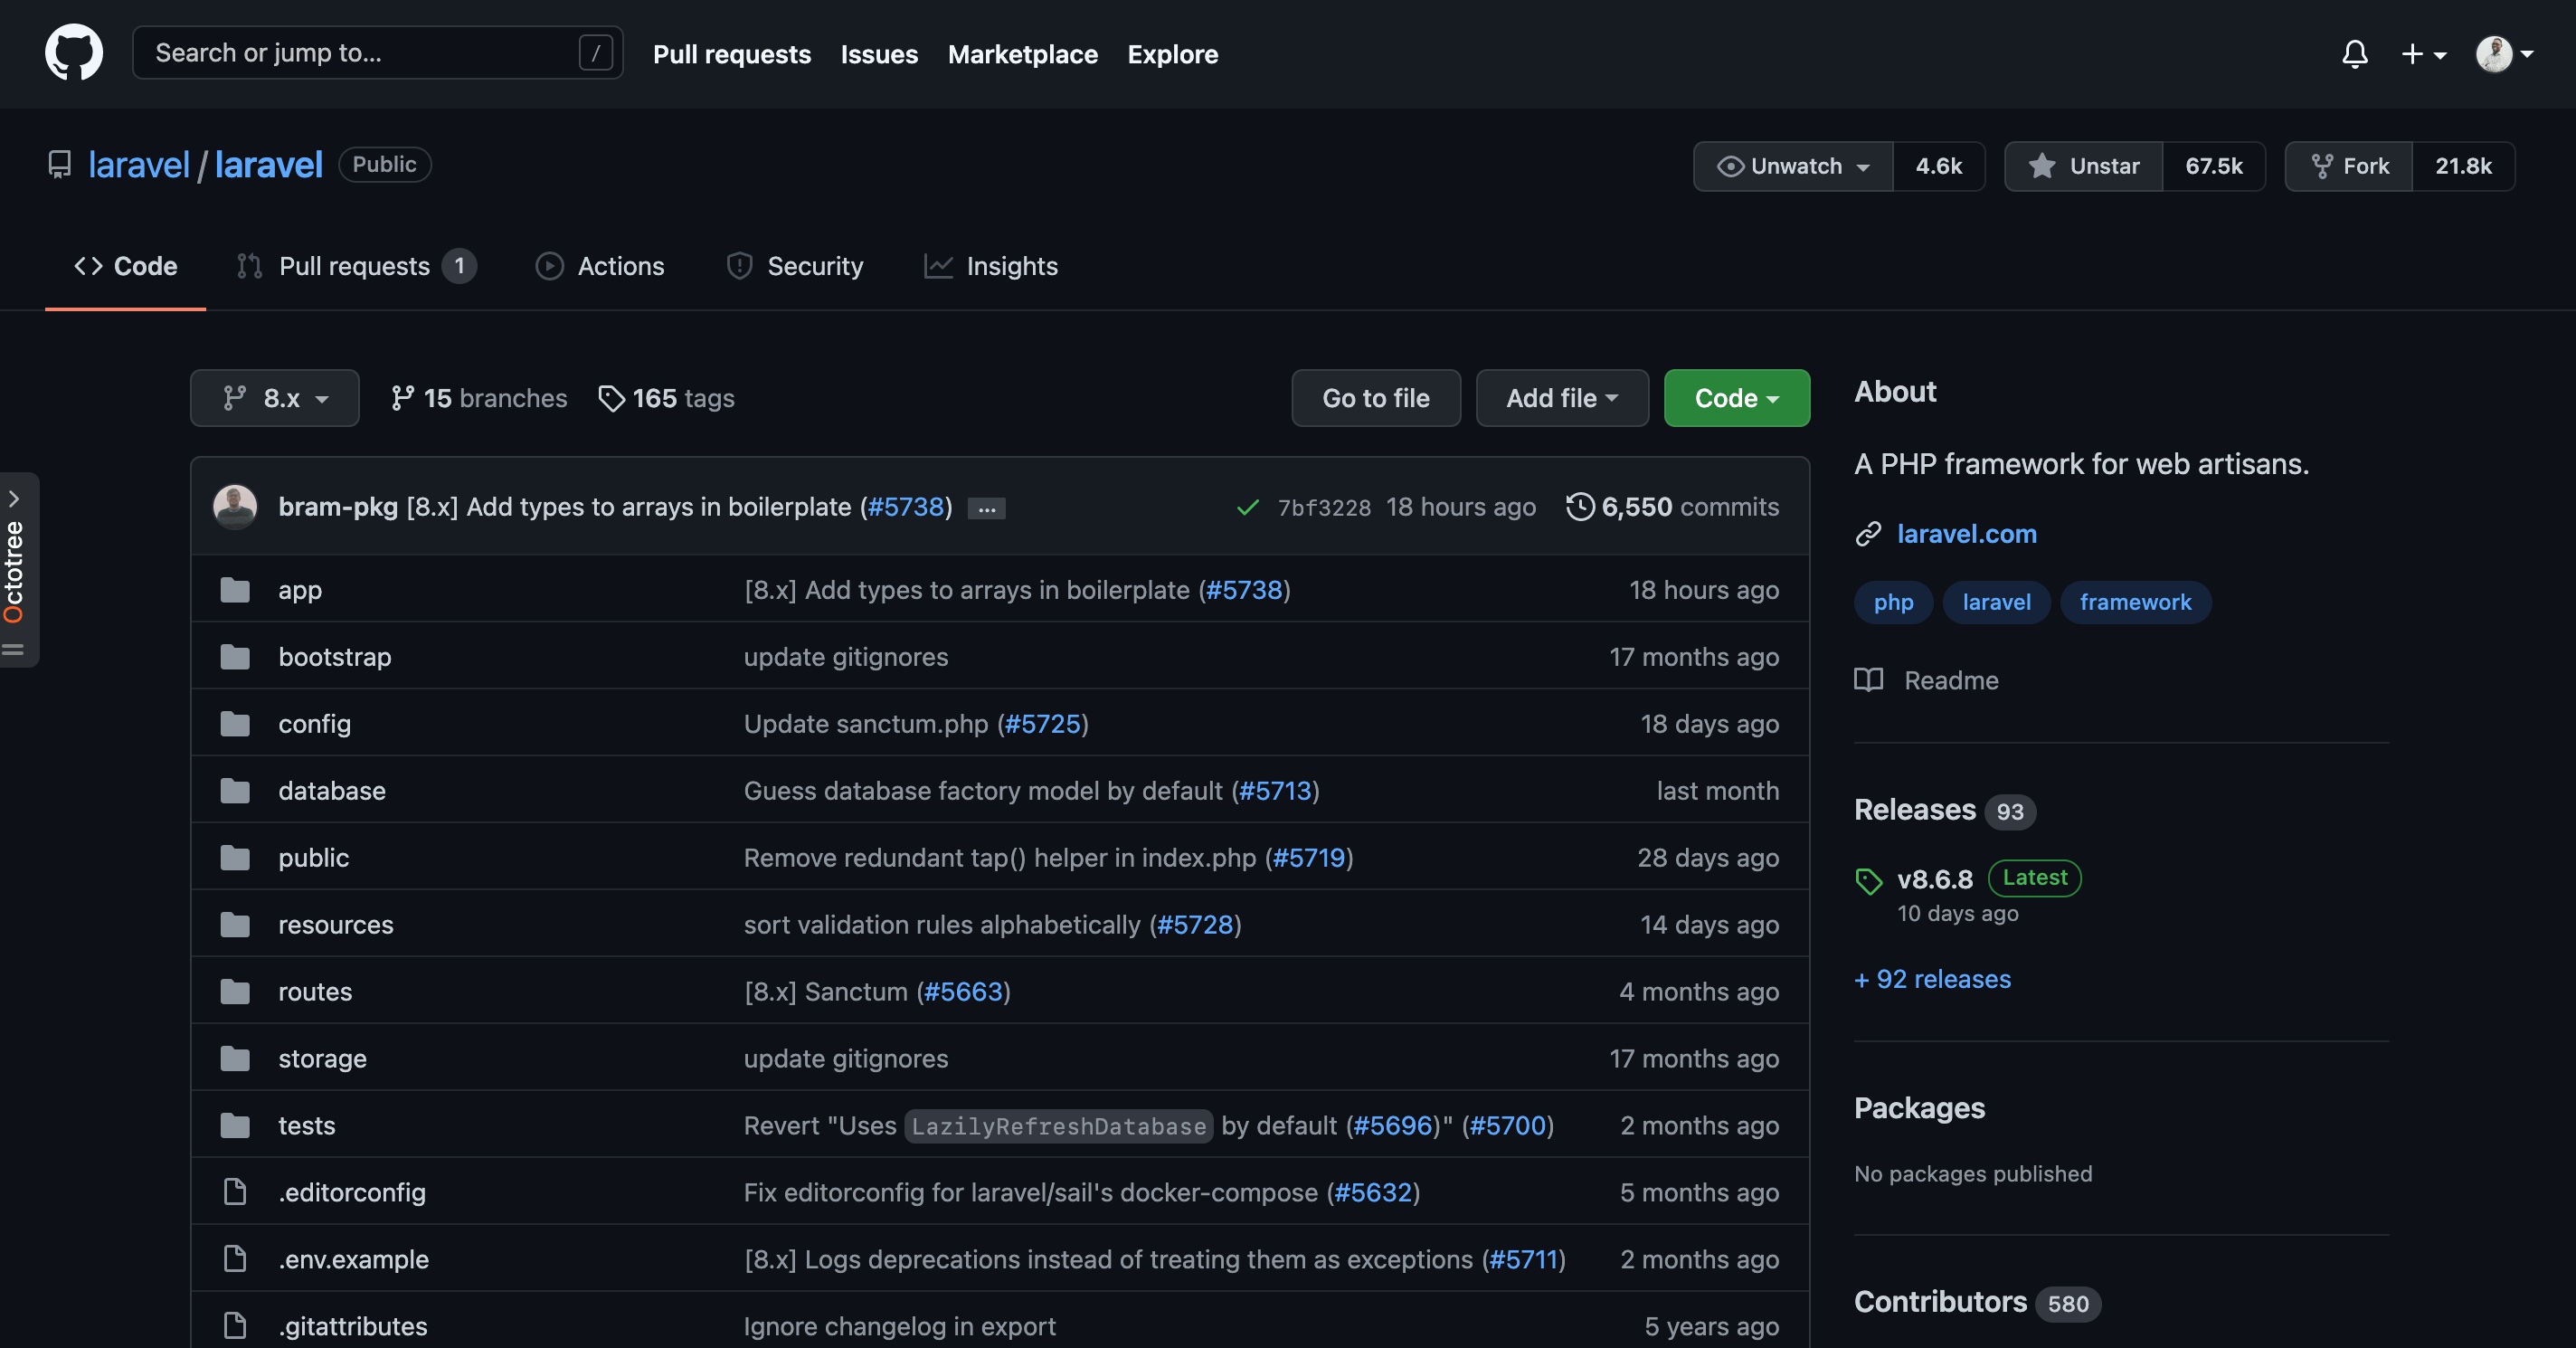Expand commit message ellipsis button
Viewport: 2576px width, 1348px height.
pos(986,509)
